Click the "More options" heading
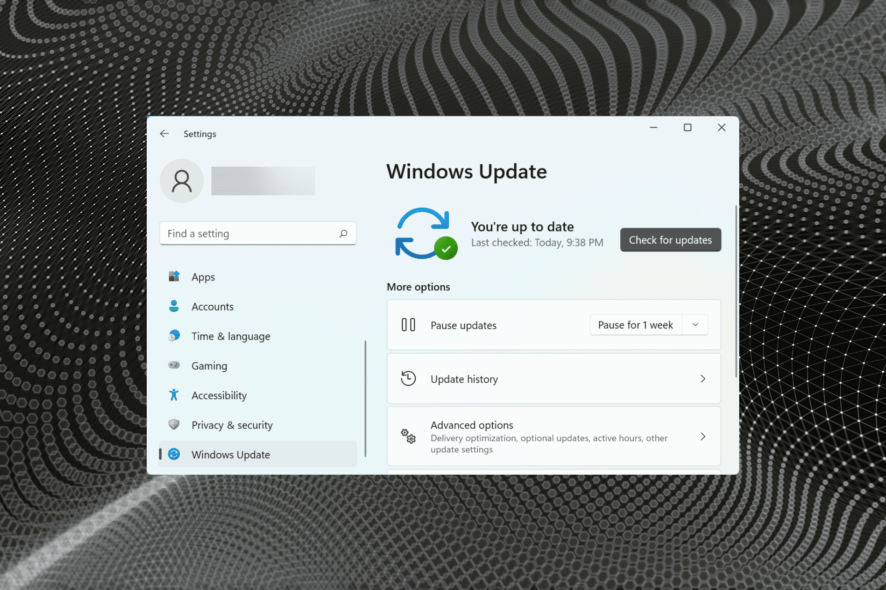The width and height of the screenshot is (886, 590). [x=418, y=287]
